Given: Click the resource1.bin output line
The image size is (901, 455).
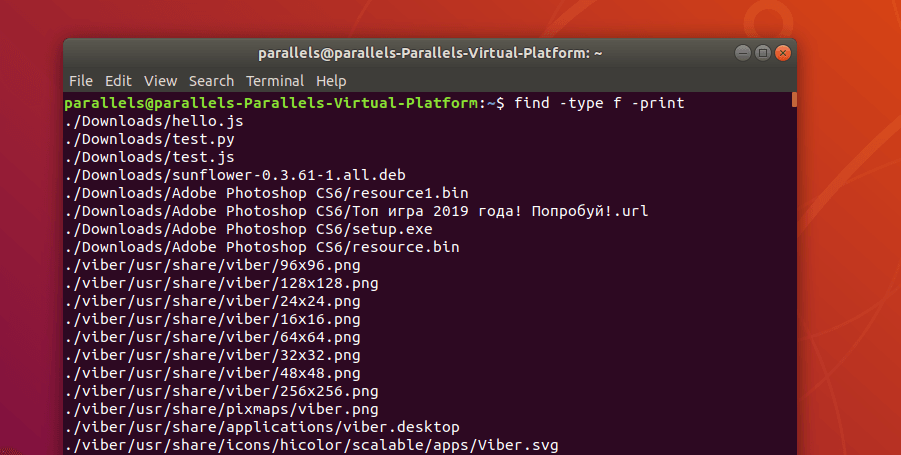Looking at the screenshot, I should click(266, 193).
